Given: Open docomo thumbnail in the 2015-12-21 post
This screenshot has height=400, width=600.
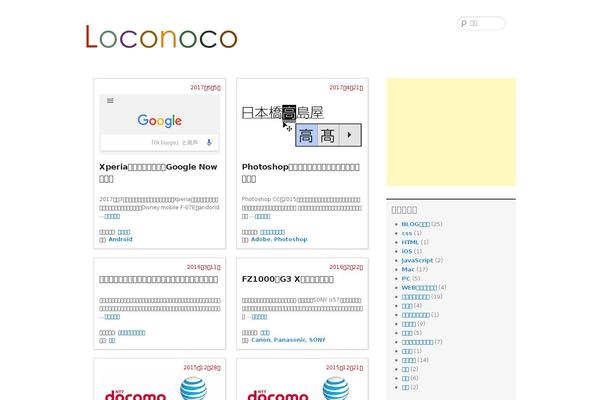Looking at the screenshot, I should point(302,388).
